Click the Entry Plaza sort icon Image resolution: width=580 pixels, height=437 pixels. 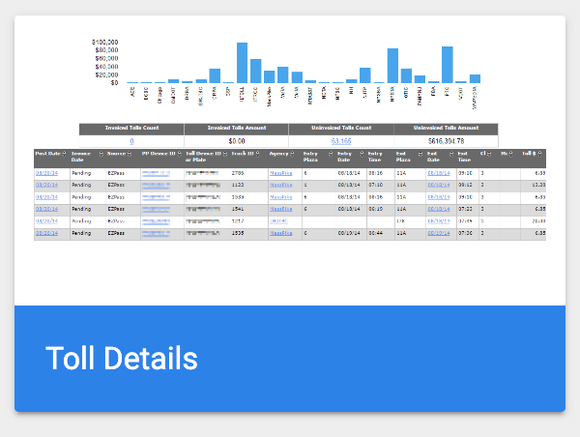click(331, 154)
